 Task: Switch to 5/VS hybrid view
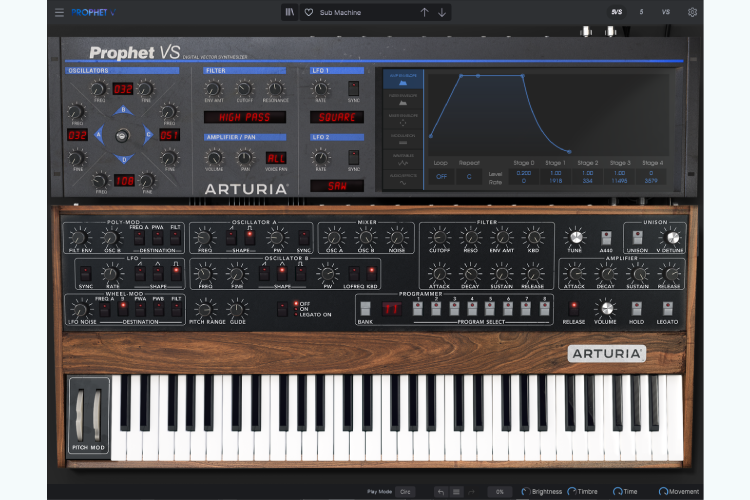[x=617, y=12]
